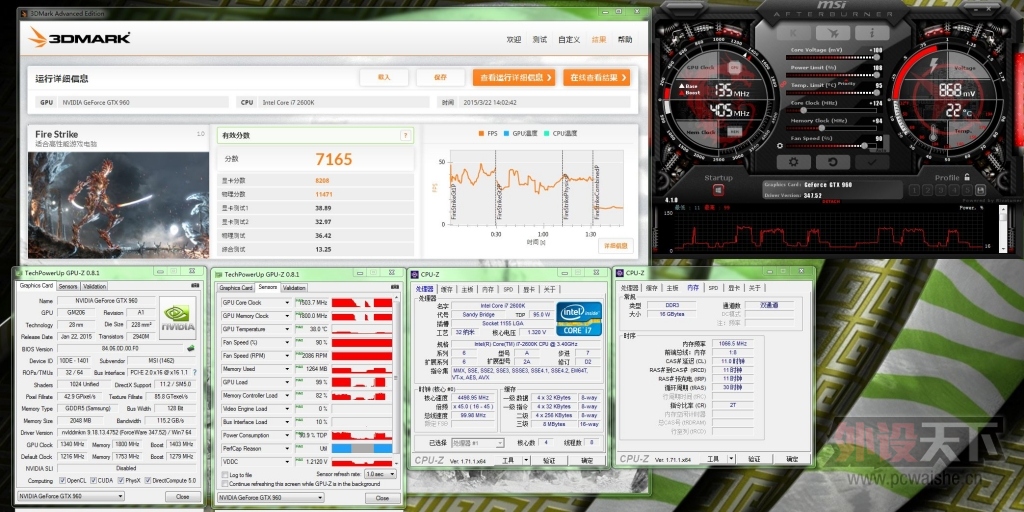Apply Afterburner settings with checkmark button
Screen dimensions: 1024x512
[x=872, y=161]
